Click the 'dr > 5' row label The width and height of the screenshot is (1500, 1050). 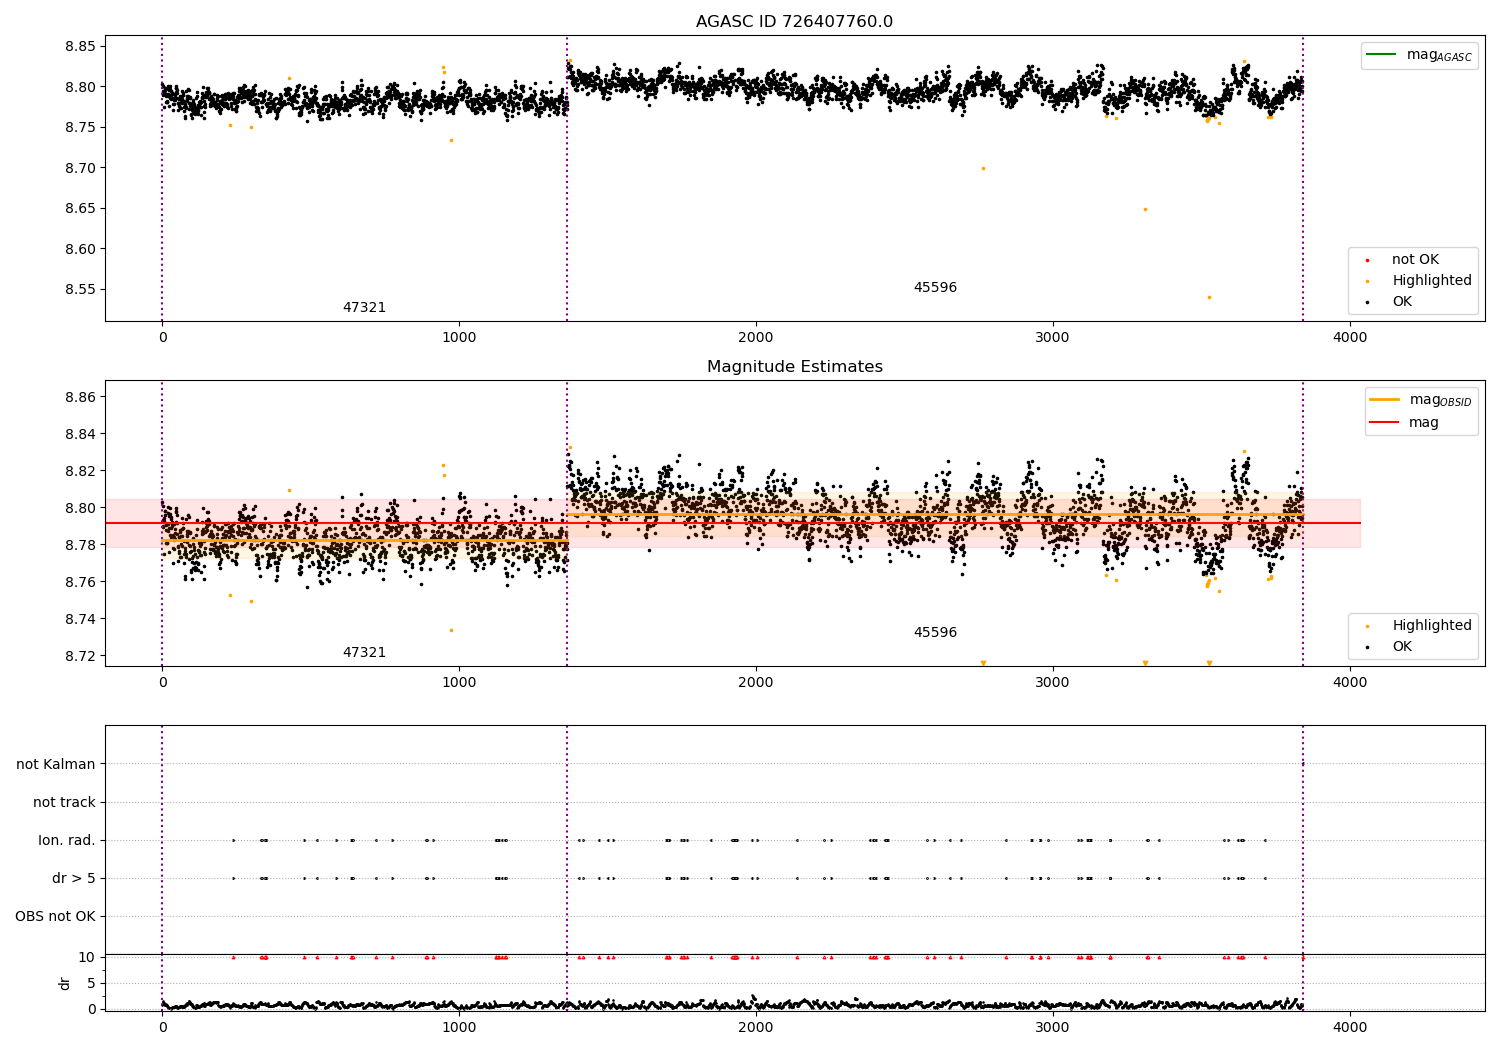(x=74, y=878)
